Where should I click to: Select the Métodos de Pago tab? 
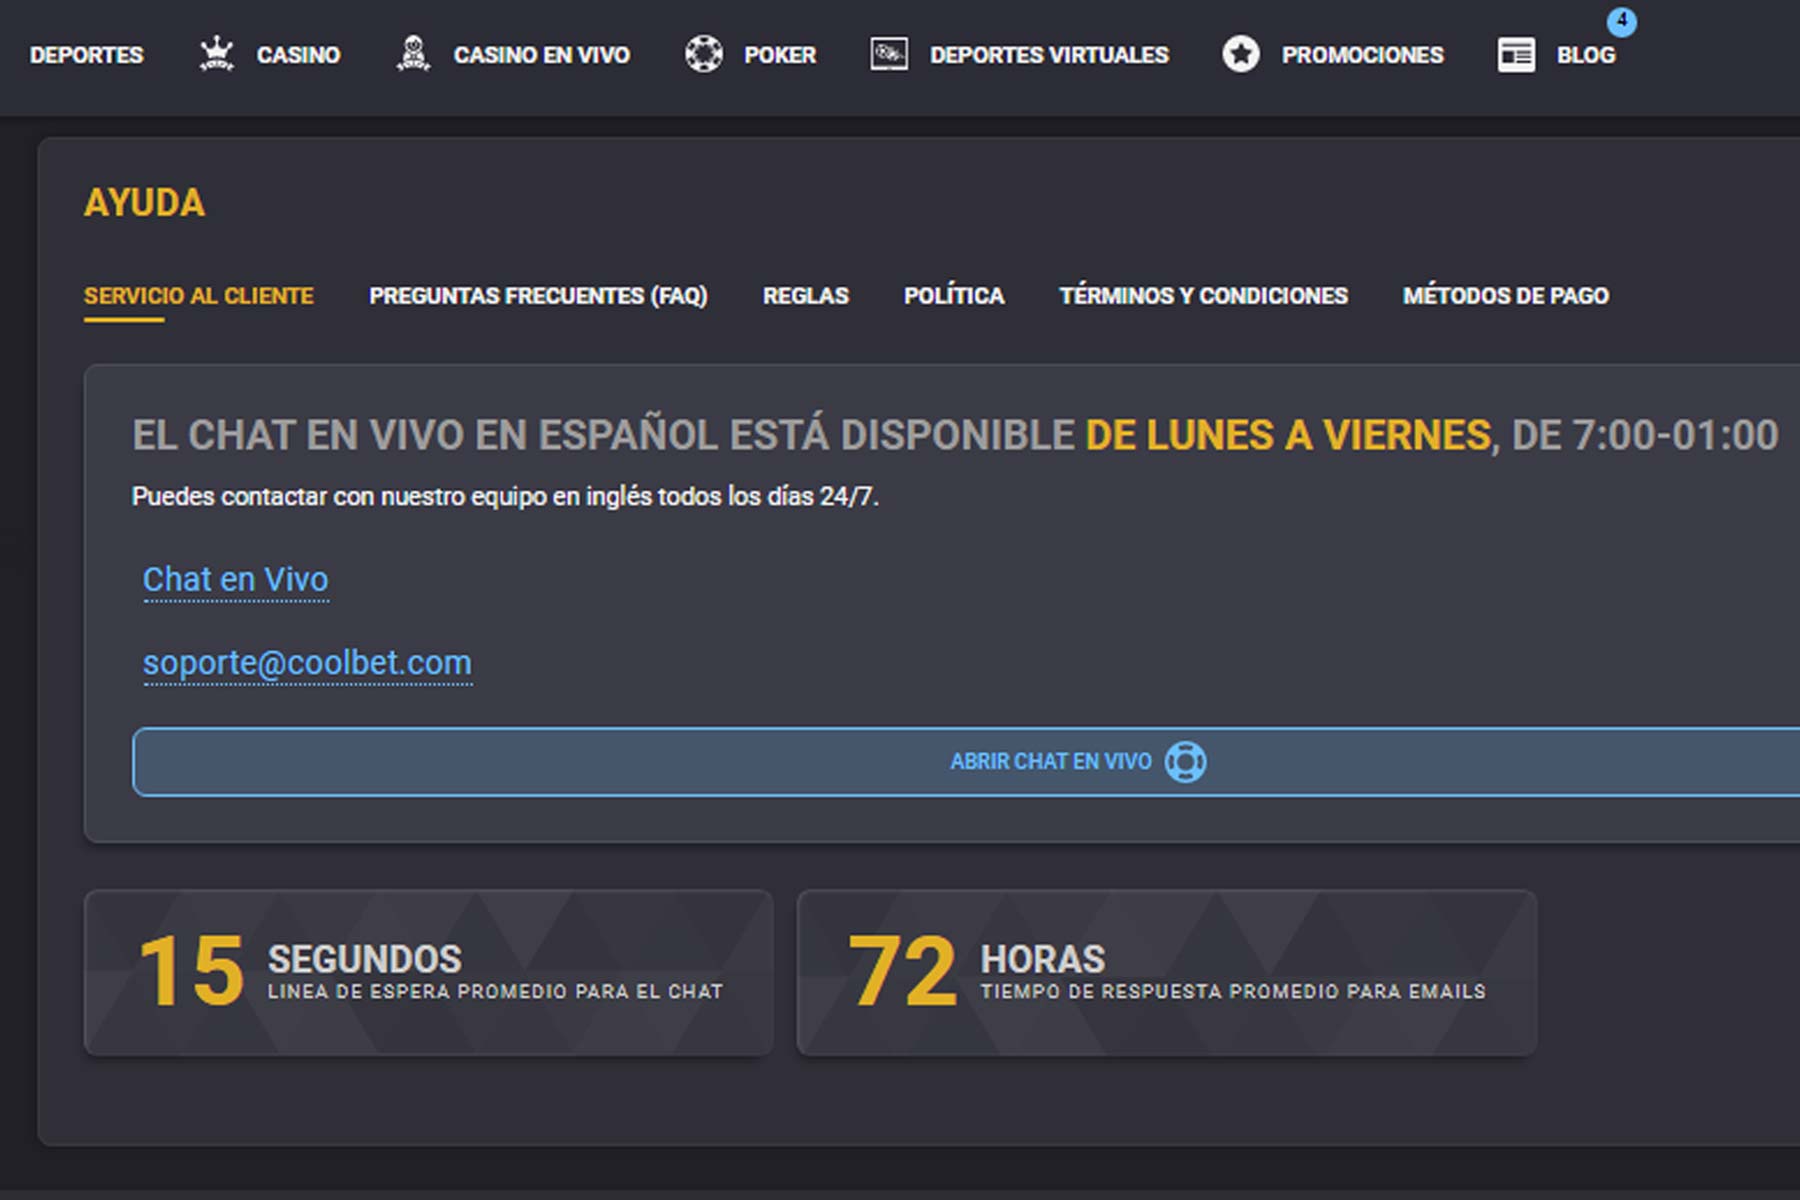[x=1506, y=296]
